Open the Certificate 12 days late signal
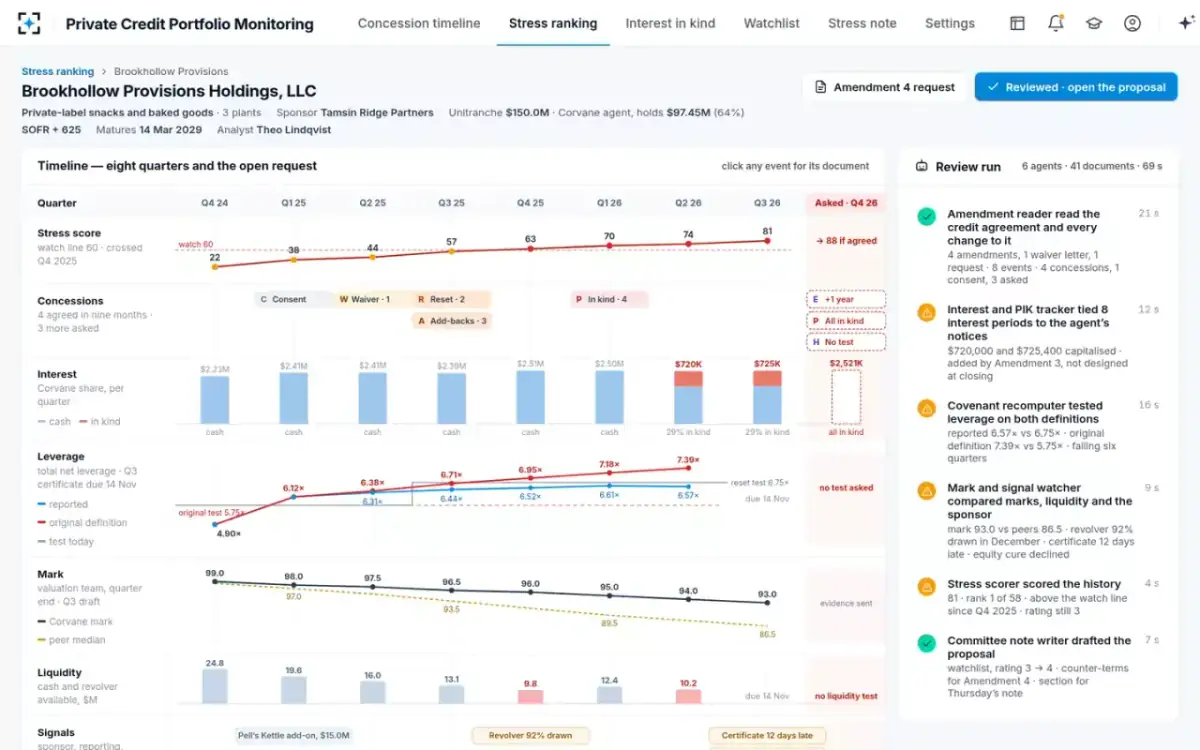Screen dimensions: 1200x750 [768, 735]
